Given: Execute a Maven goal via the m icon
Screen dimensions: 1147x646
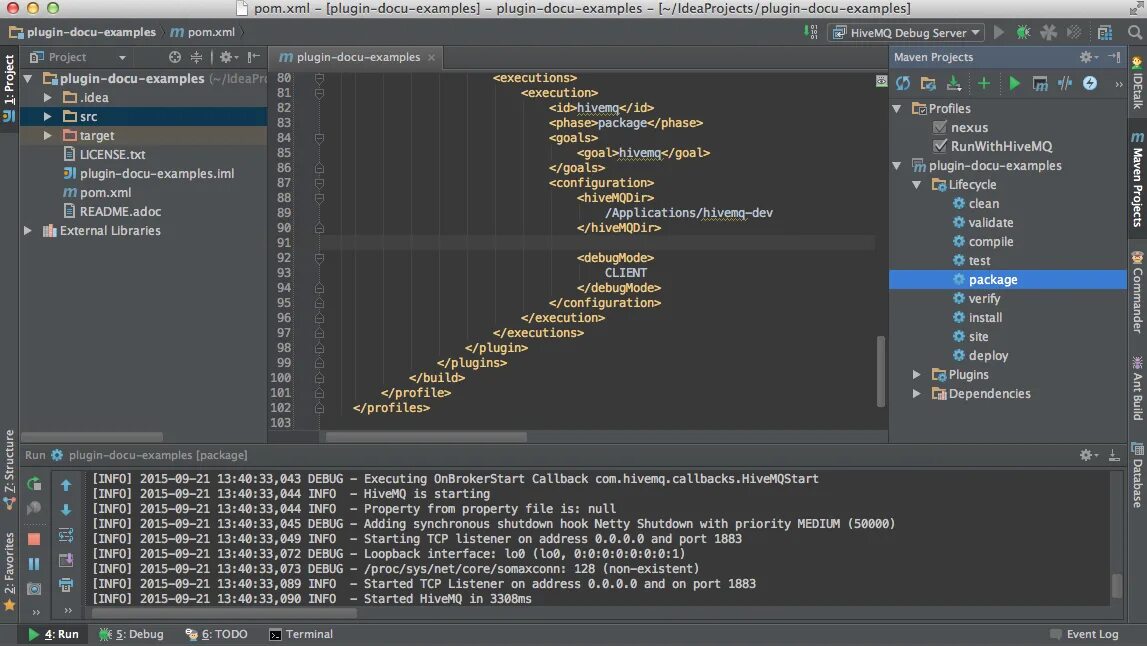Looking at the screenshot, I should tap(1040, 83).
